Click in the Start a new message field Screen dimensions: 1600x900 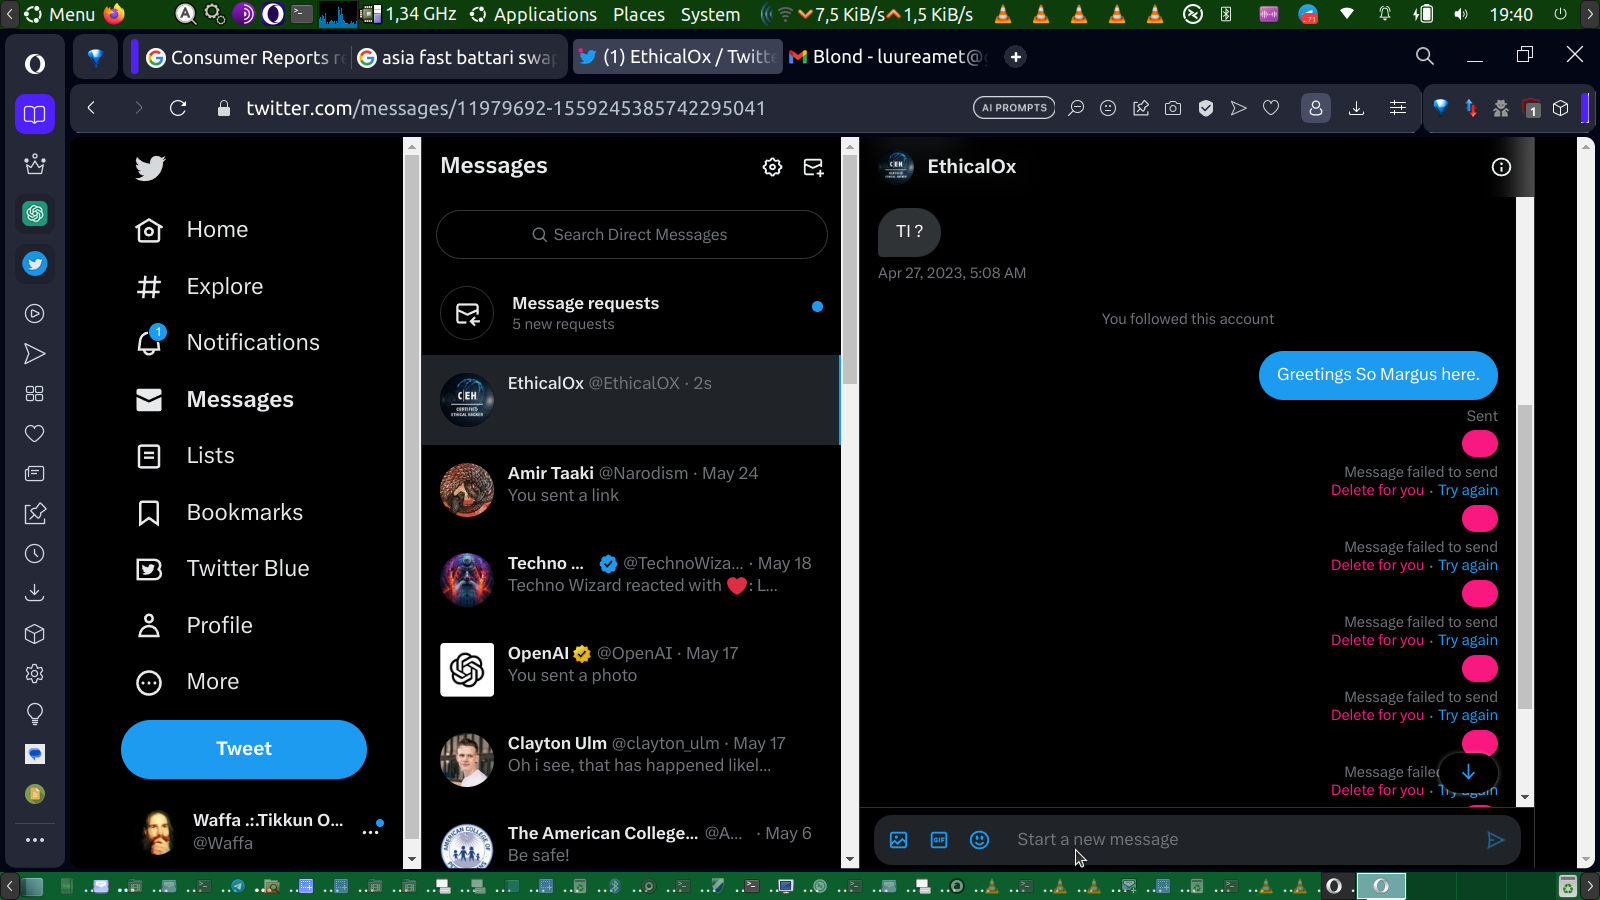pos(1240,840)
